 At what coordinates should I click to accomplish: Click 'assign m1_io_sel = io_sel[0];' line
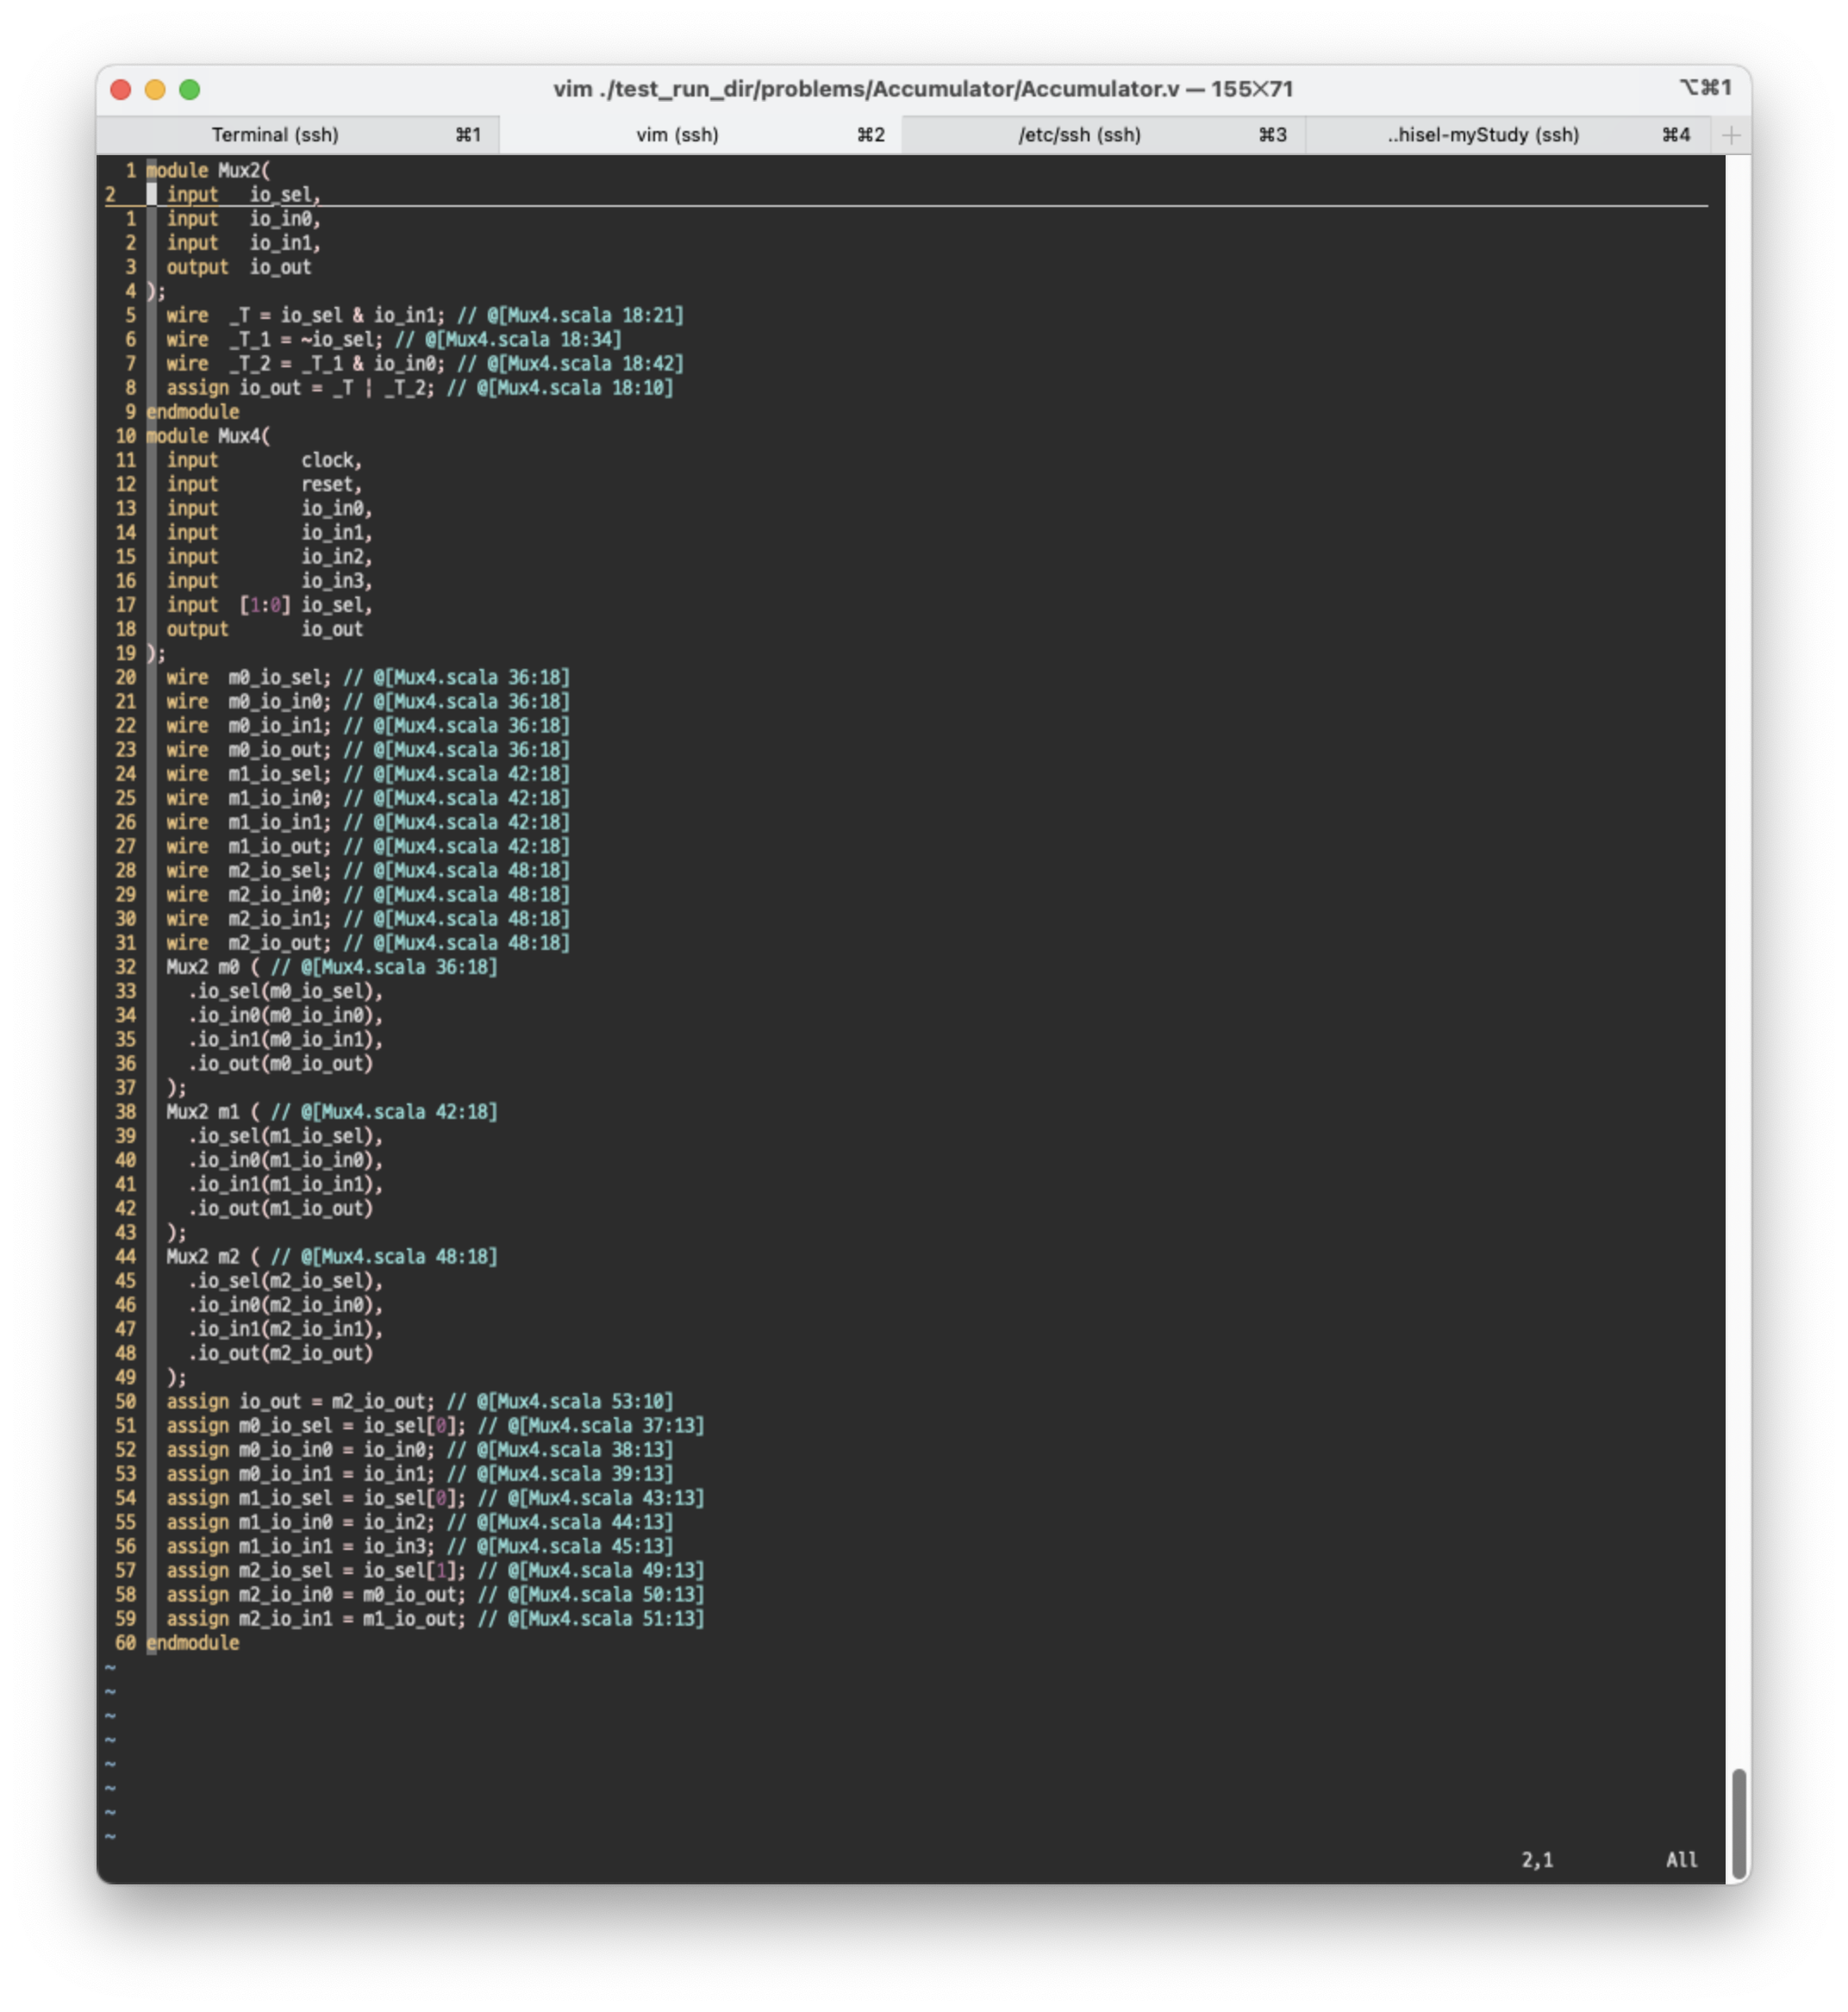pos(435,1498)
